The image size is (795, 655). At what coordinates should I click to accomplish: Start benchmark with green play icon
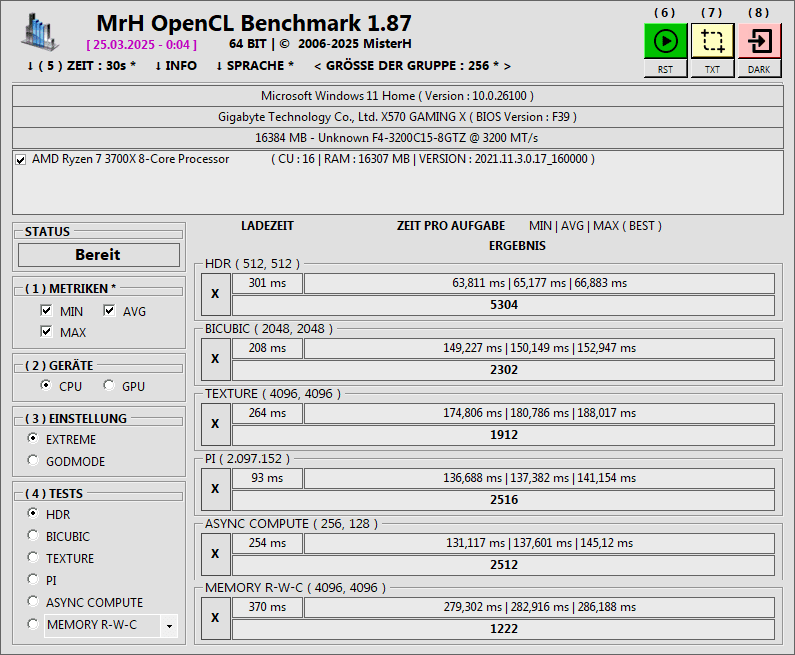(665, 41)
